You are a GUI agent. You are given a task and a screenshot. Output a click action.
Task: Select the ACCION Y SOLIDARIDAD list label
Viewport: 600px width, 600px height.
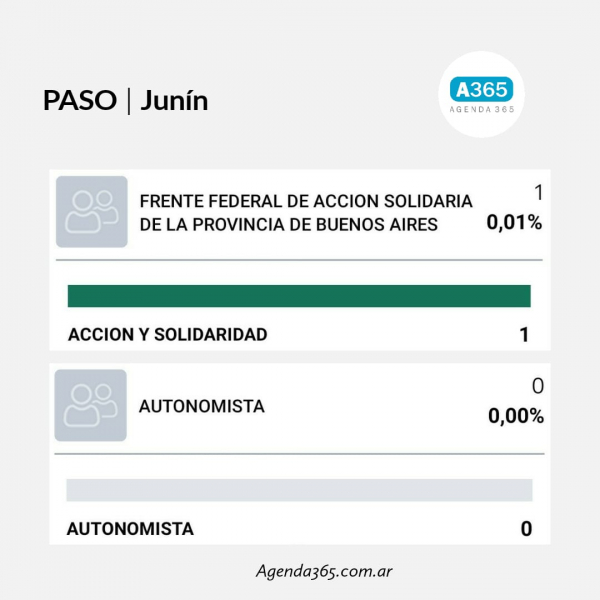[x=168, y=334]
